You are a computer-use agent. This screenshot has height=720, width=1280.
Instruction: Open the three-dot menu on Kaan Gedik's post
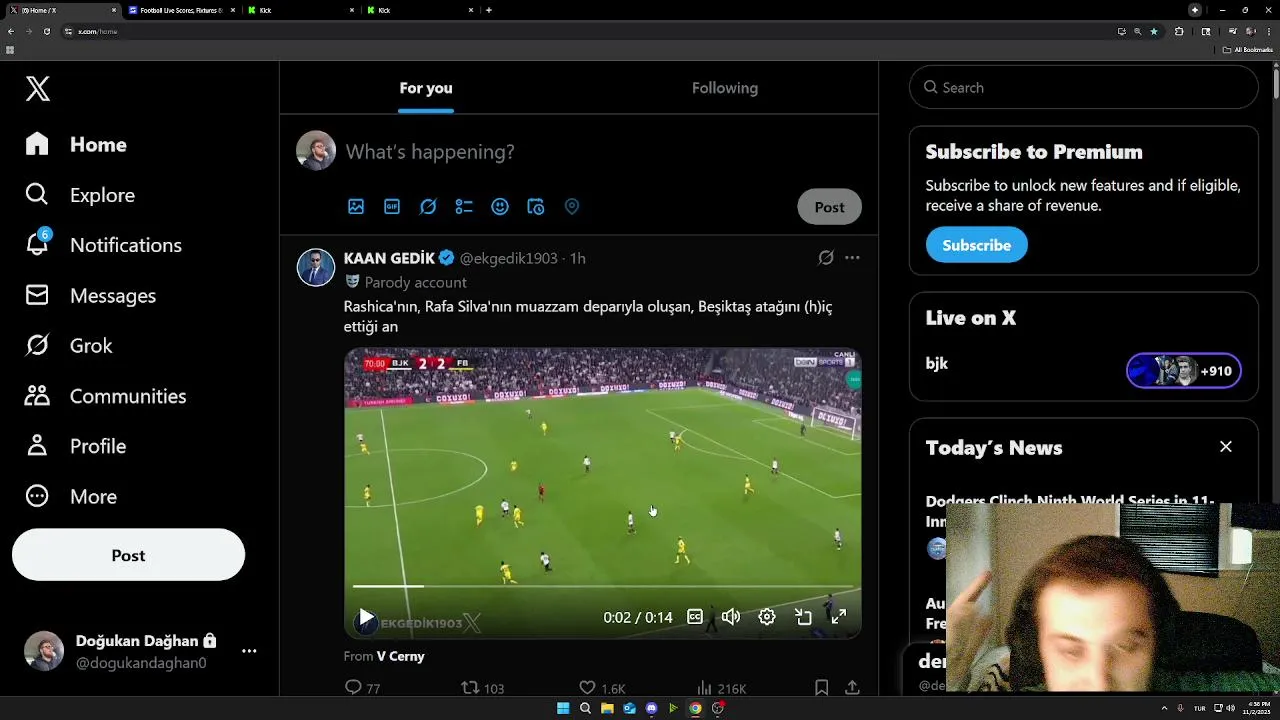pyautogui.click(x=852, y=258)
